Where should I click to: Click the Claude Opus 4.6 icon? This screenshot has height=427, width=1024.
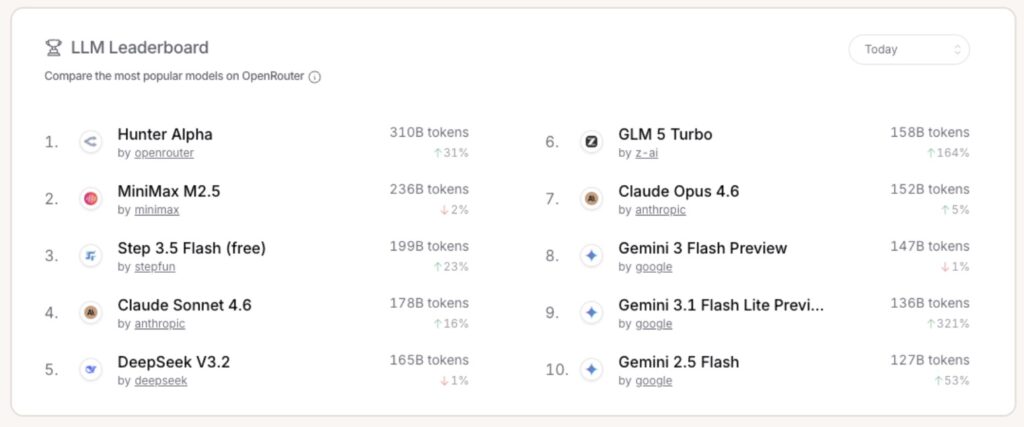[x=591, y=199]
